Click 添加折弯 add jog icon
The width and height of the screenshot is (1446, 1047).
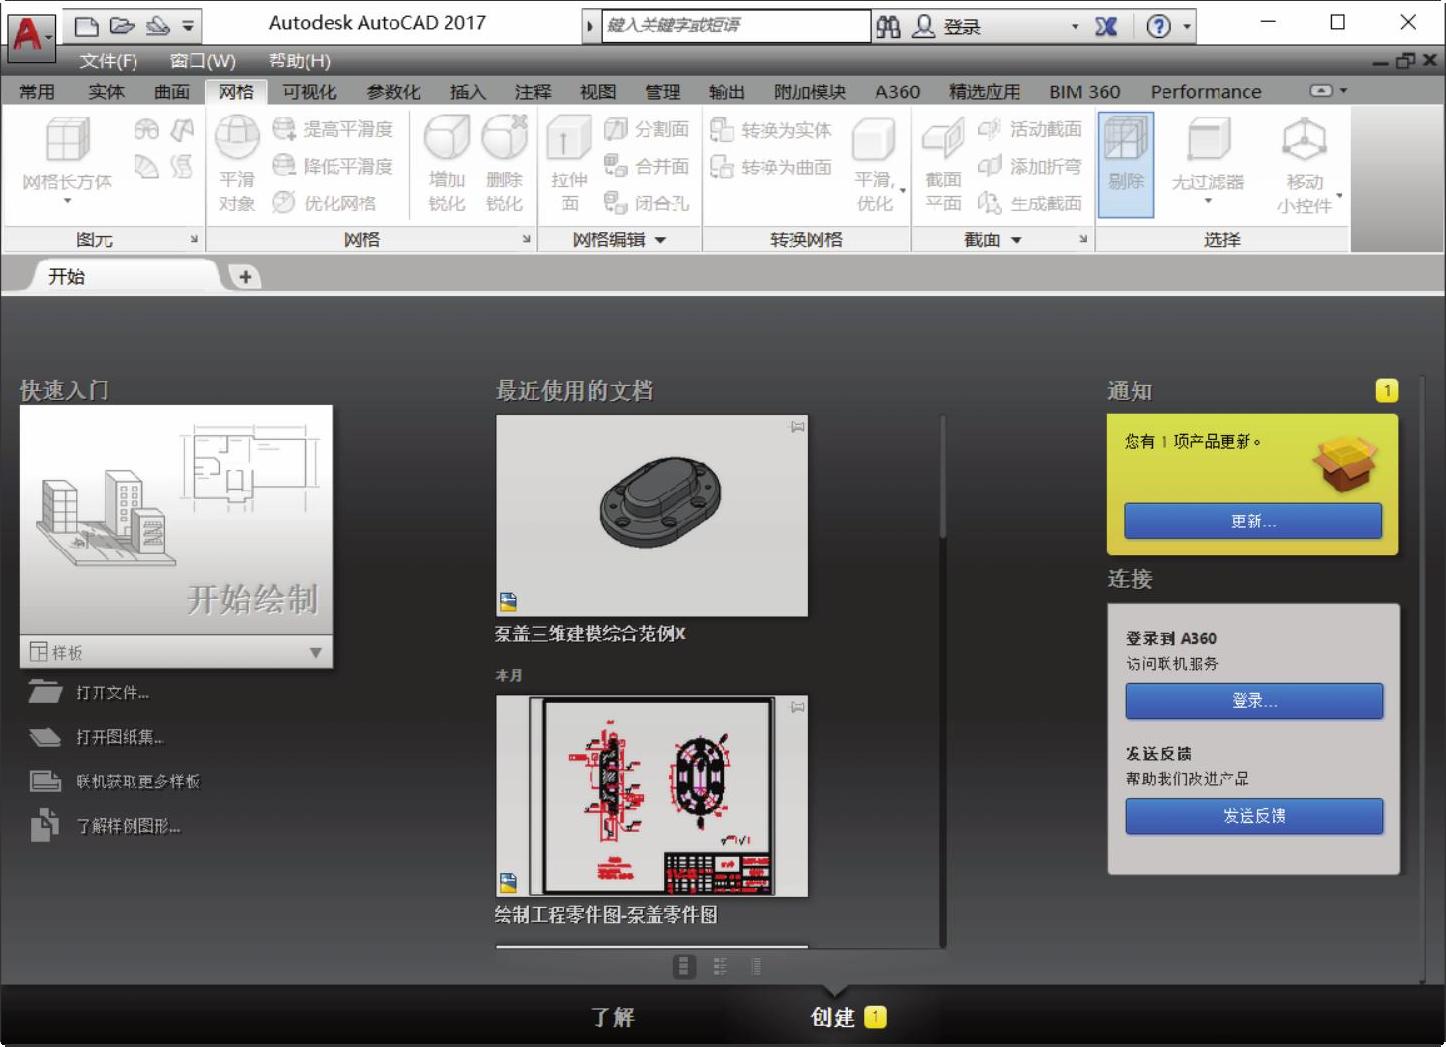[x=989, y=165]
